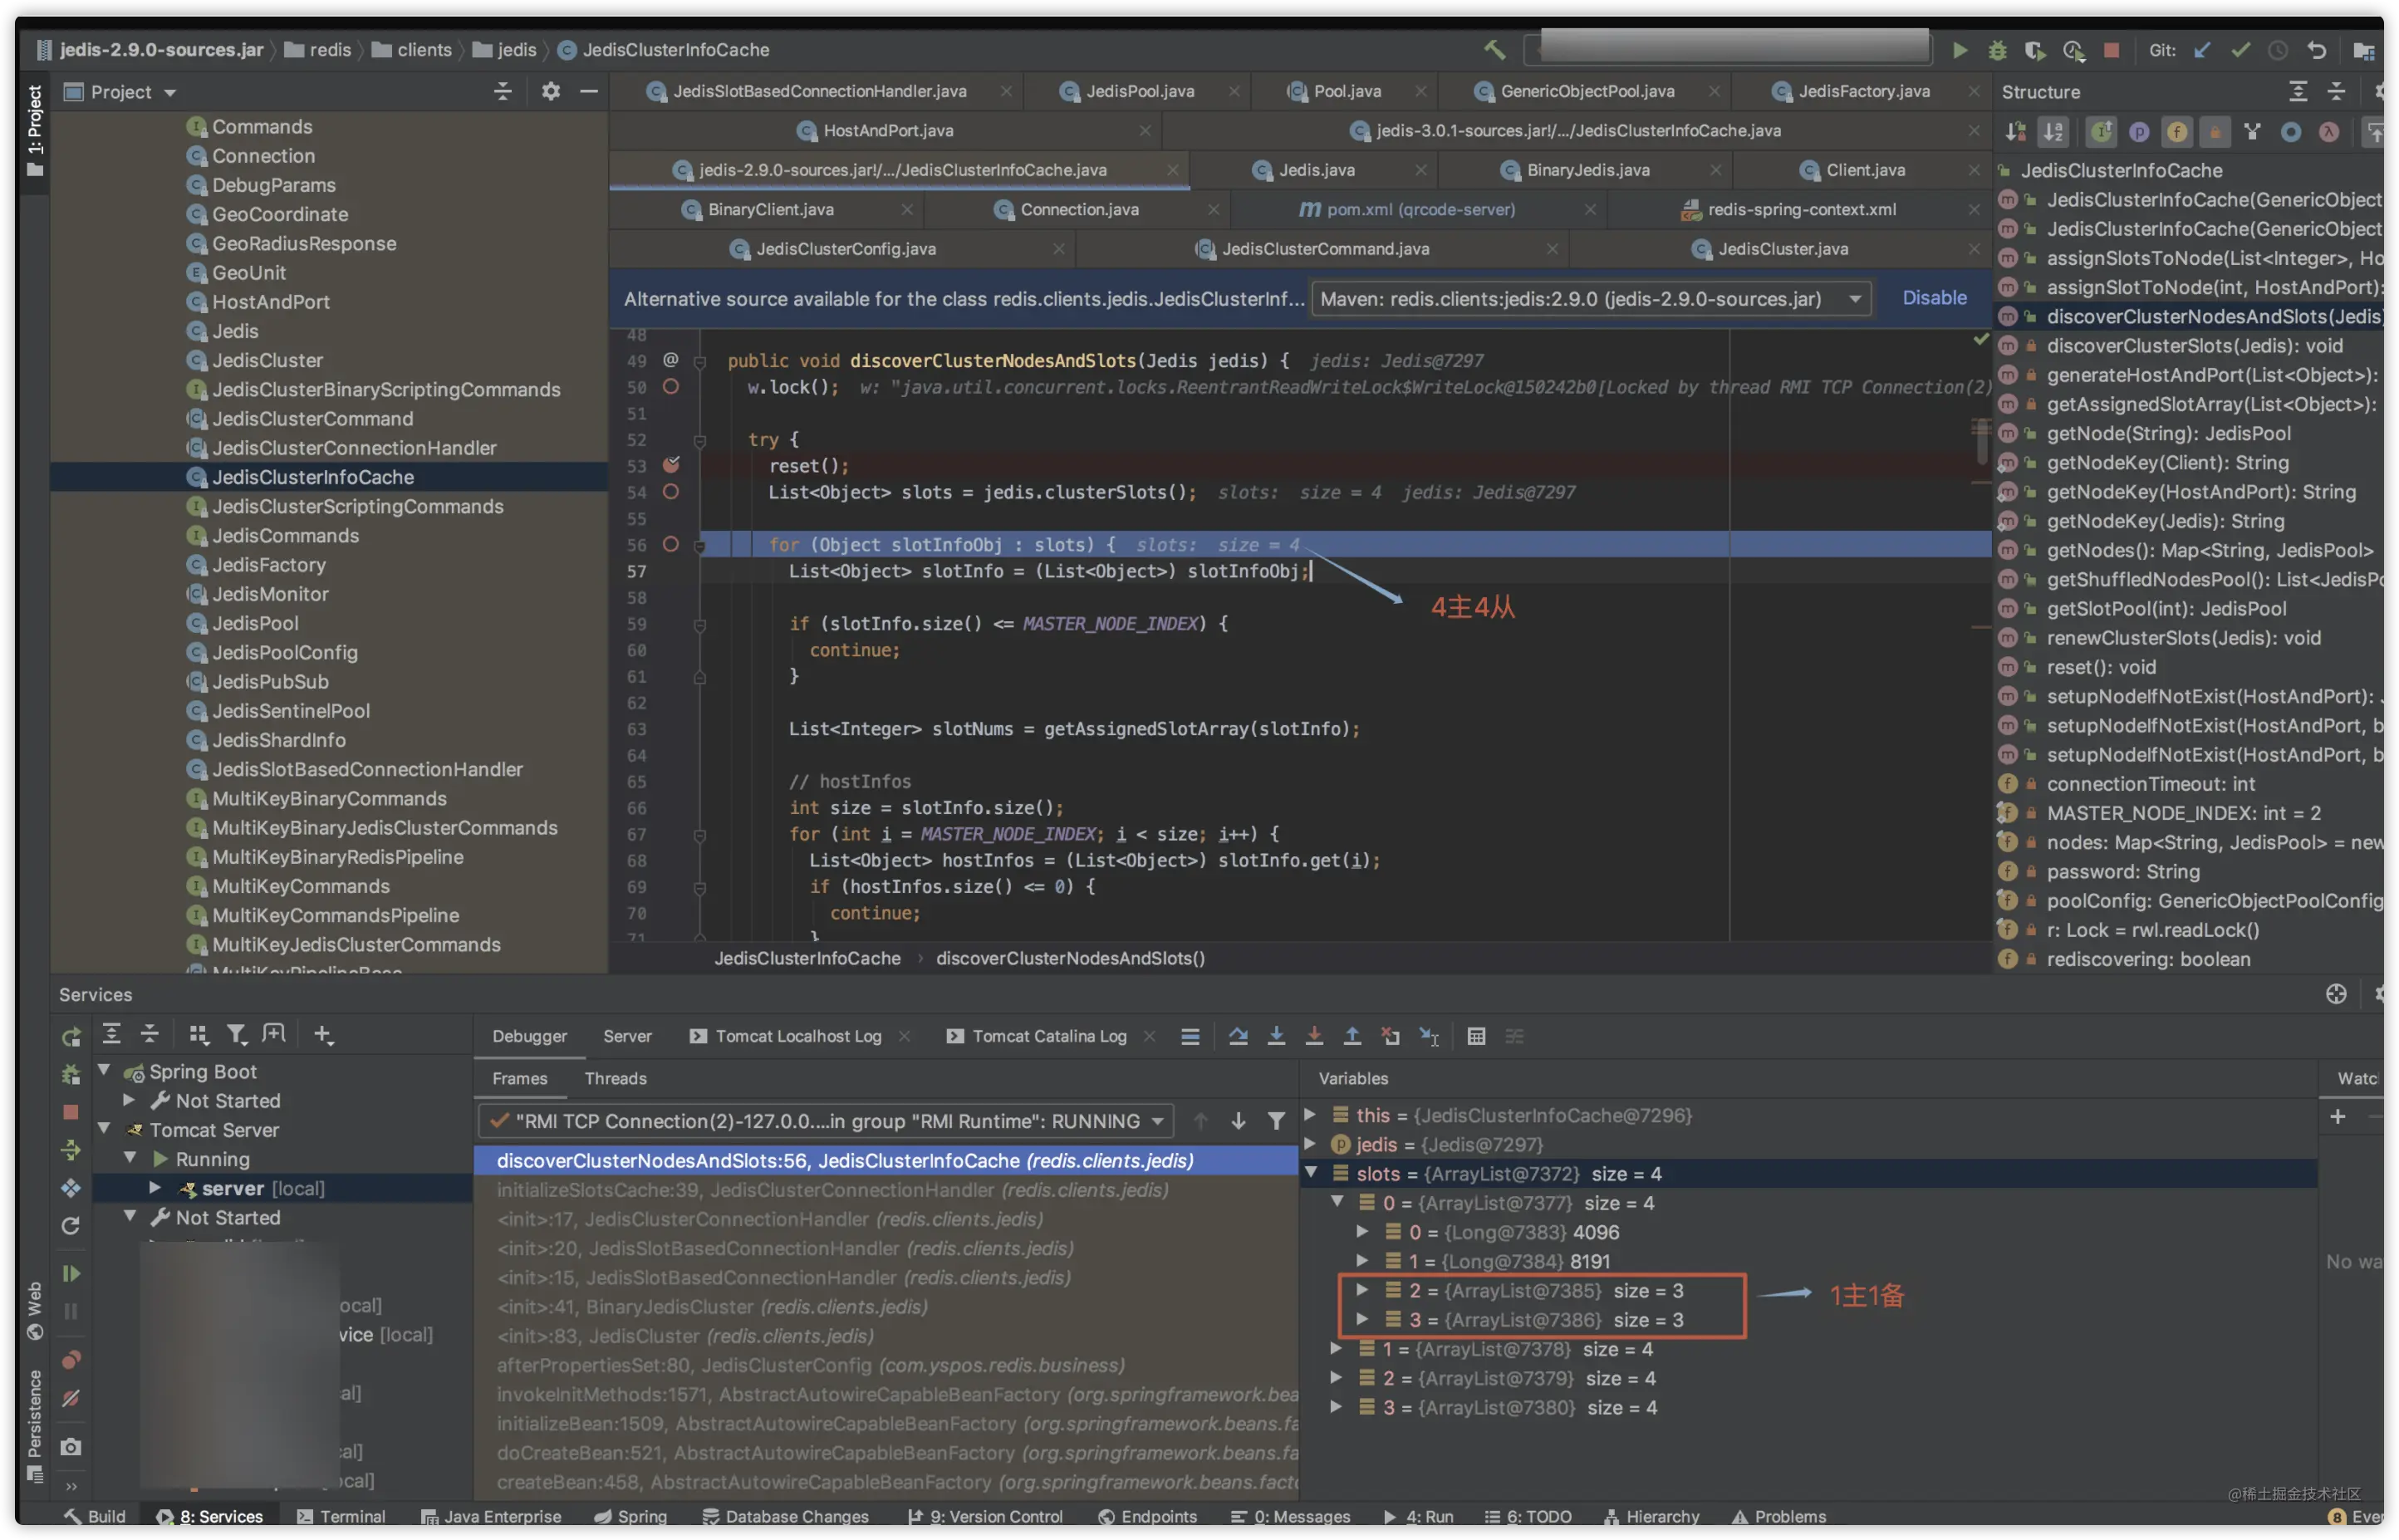Screen dimensions: 2399x1540
Task: Select JedisPool in project tree
Action: (x=255, y=623)
